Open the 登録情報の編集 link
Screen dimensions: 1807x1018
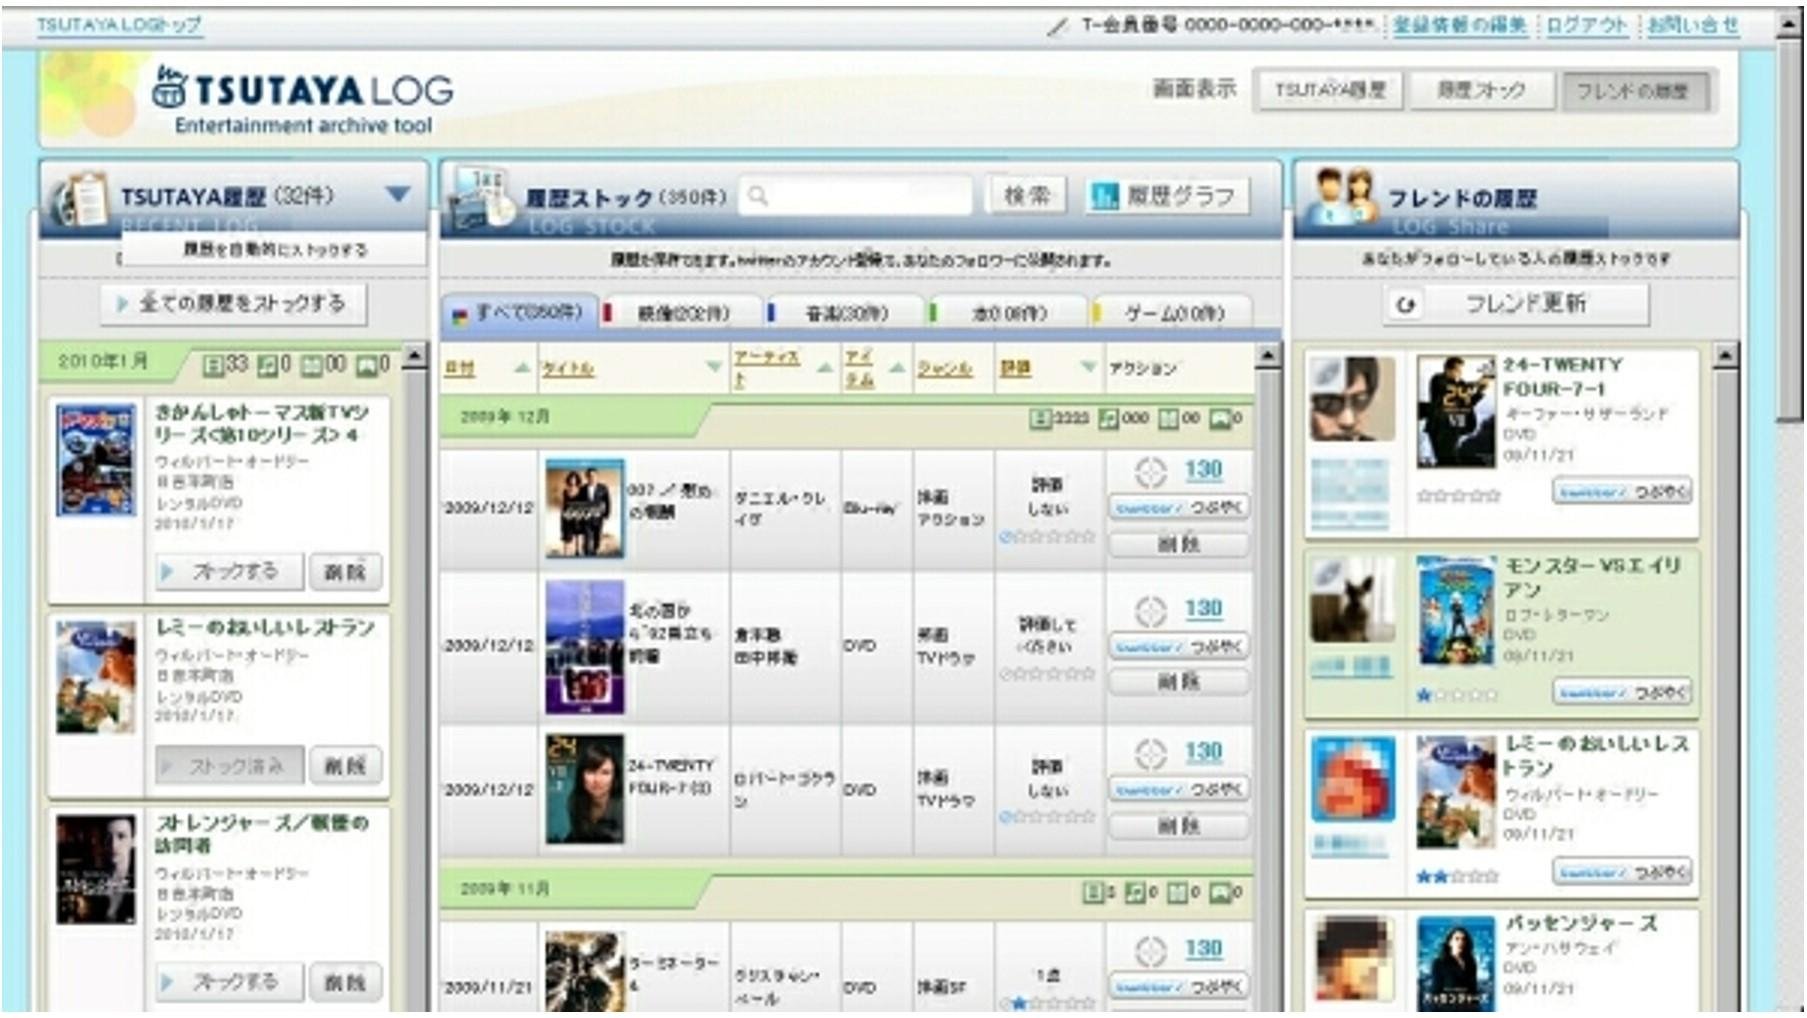(1460, 25)
